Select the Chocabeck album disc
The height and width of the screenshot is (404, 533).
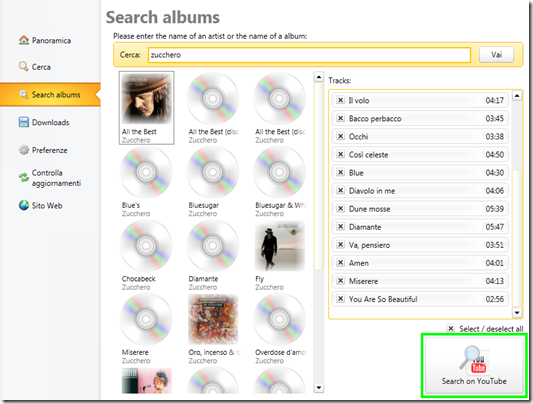(x=147, y=246)
